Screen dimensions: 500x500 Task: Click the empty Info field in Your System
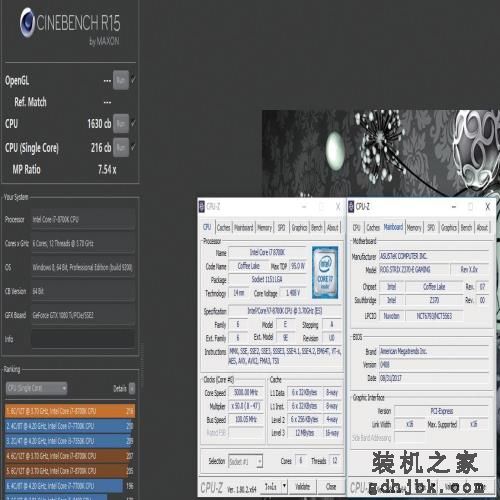[x=83, y=339]
